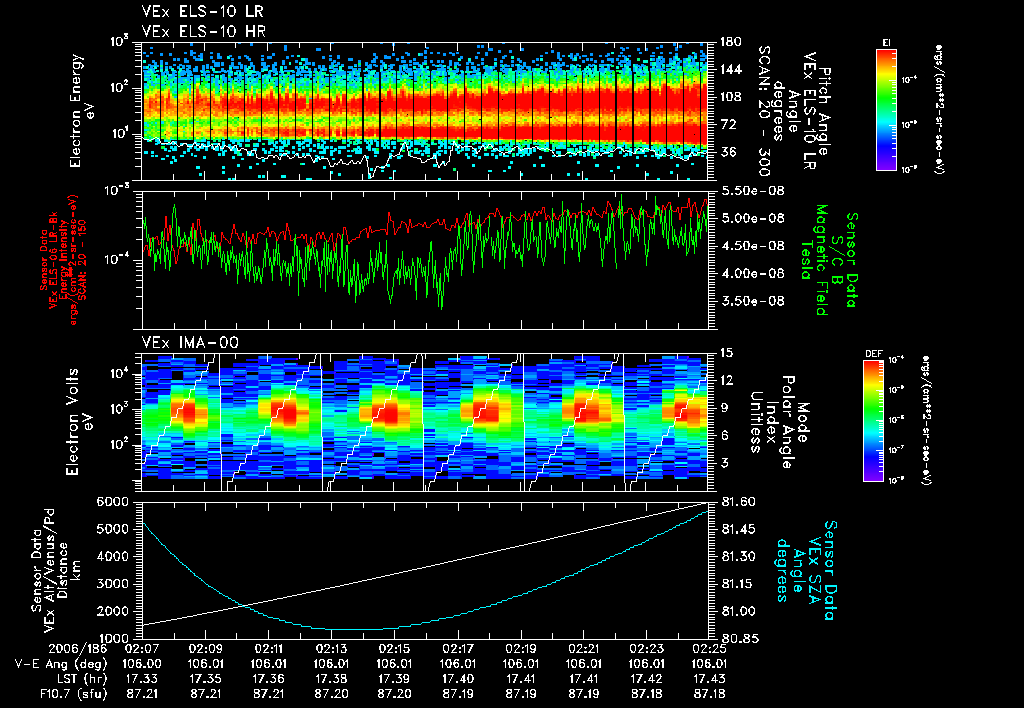Click the '02:25' time tick label

point(709,649)
